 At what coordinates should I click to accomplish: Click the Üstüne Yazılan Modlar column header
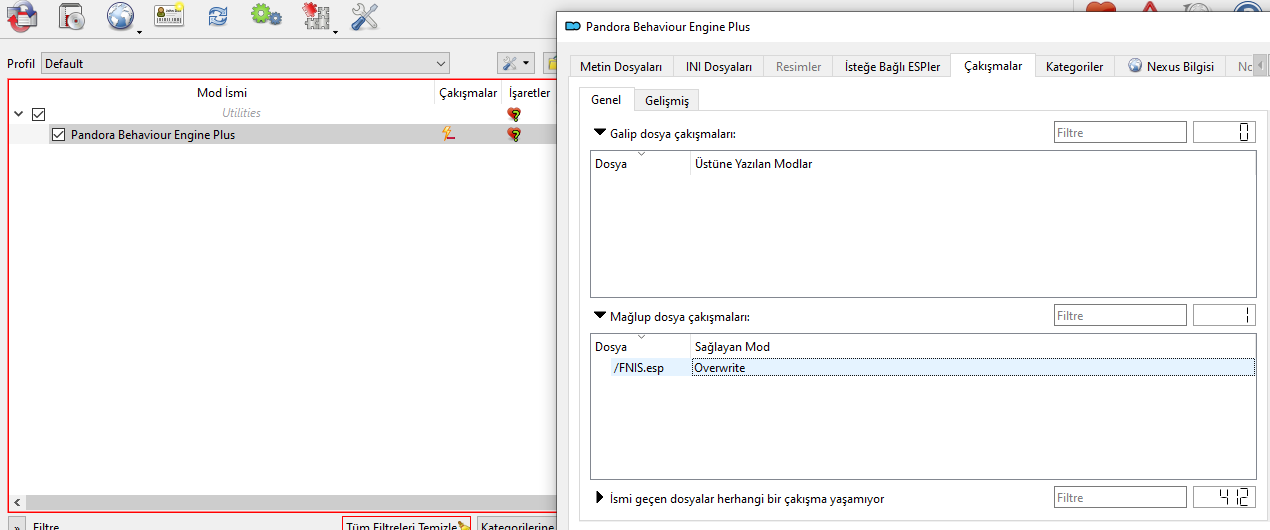pos(972,164)
